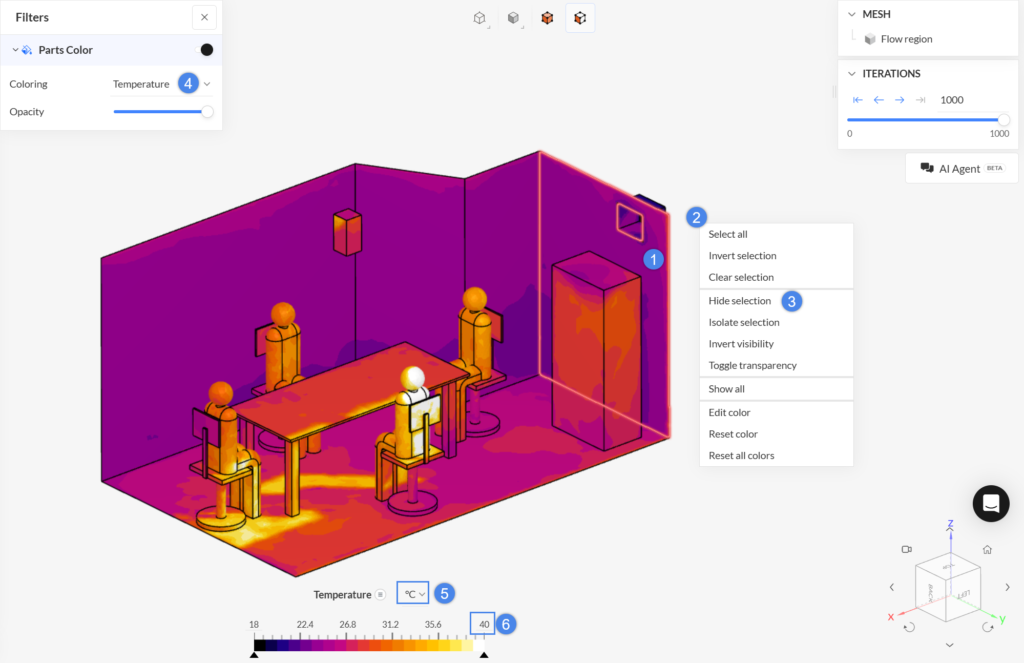1024x663 pixels.
Task: Click the legend minimum value 18
Action: click(x=254, y=624)
